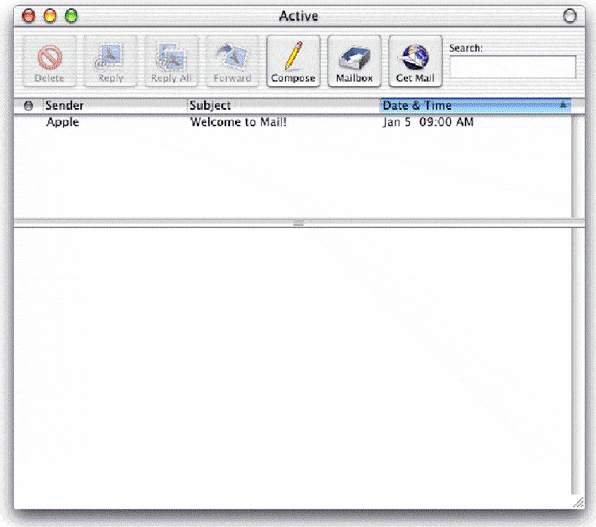
Task: Click the message list vertical scrollbar
Action: [x=578, y=167]
